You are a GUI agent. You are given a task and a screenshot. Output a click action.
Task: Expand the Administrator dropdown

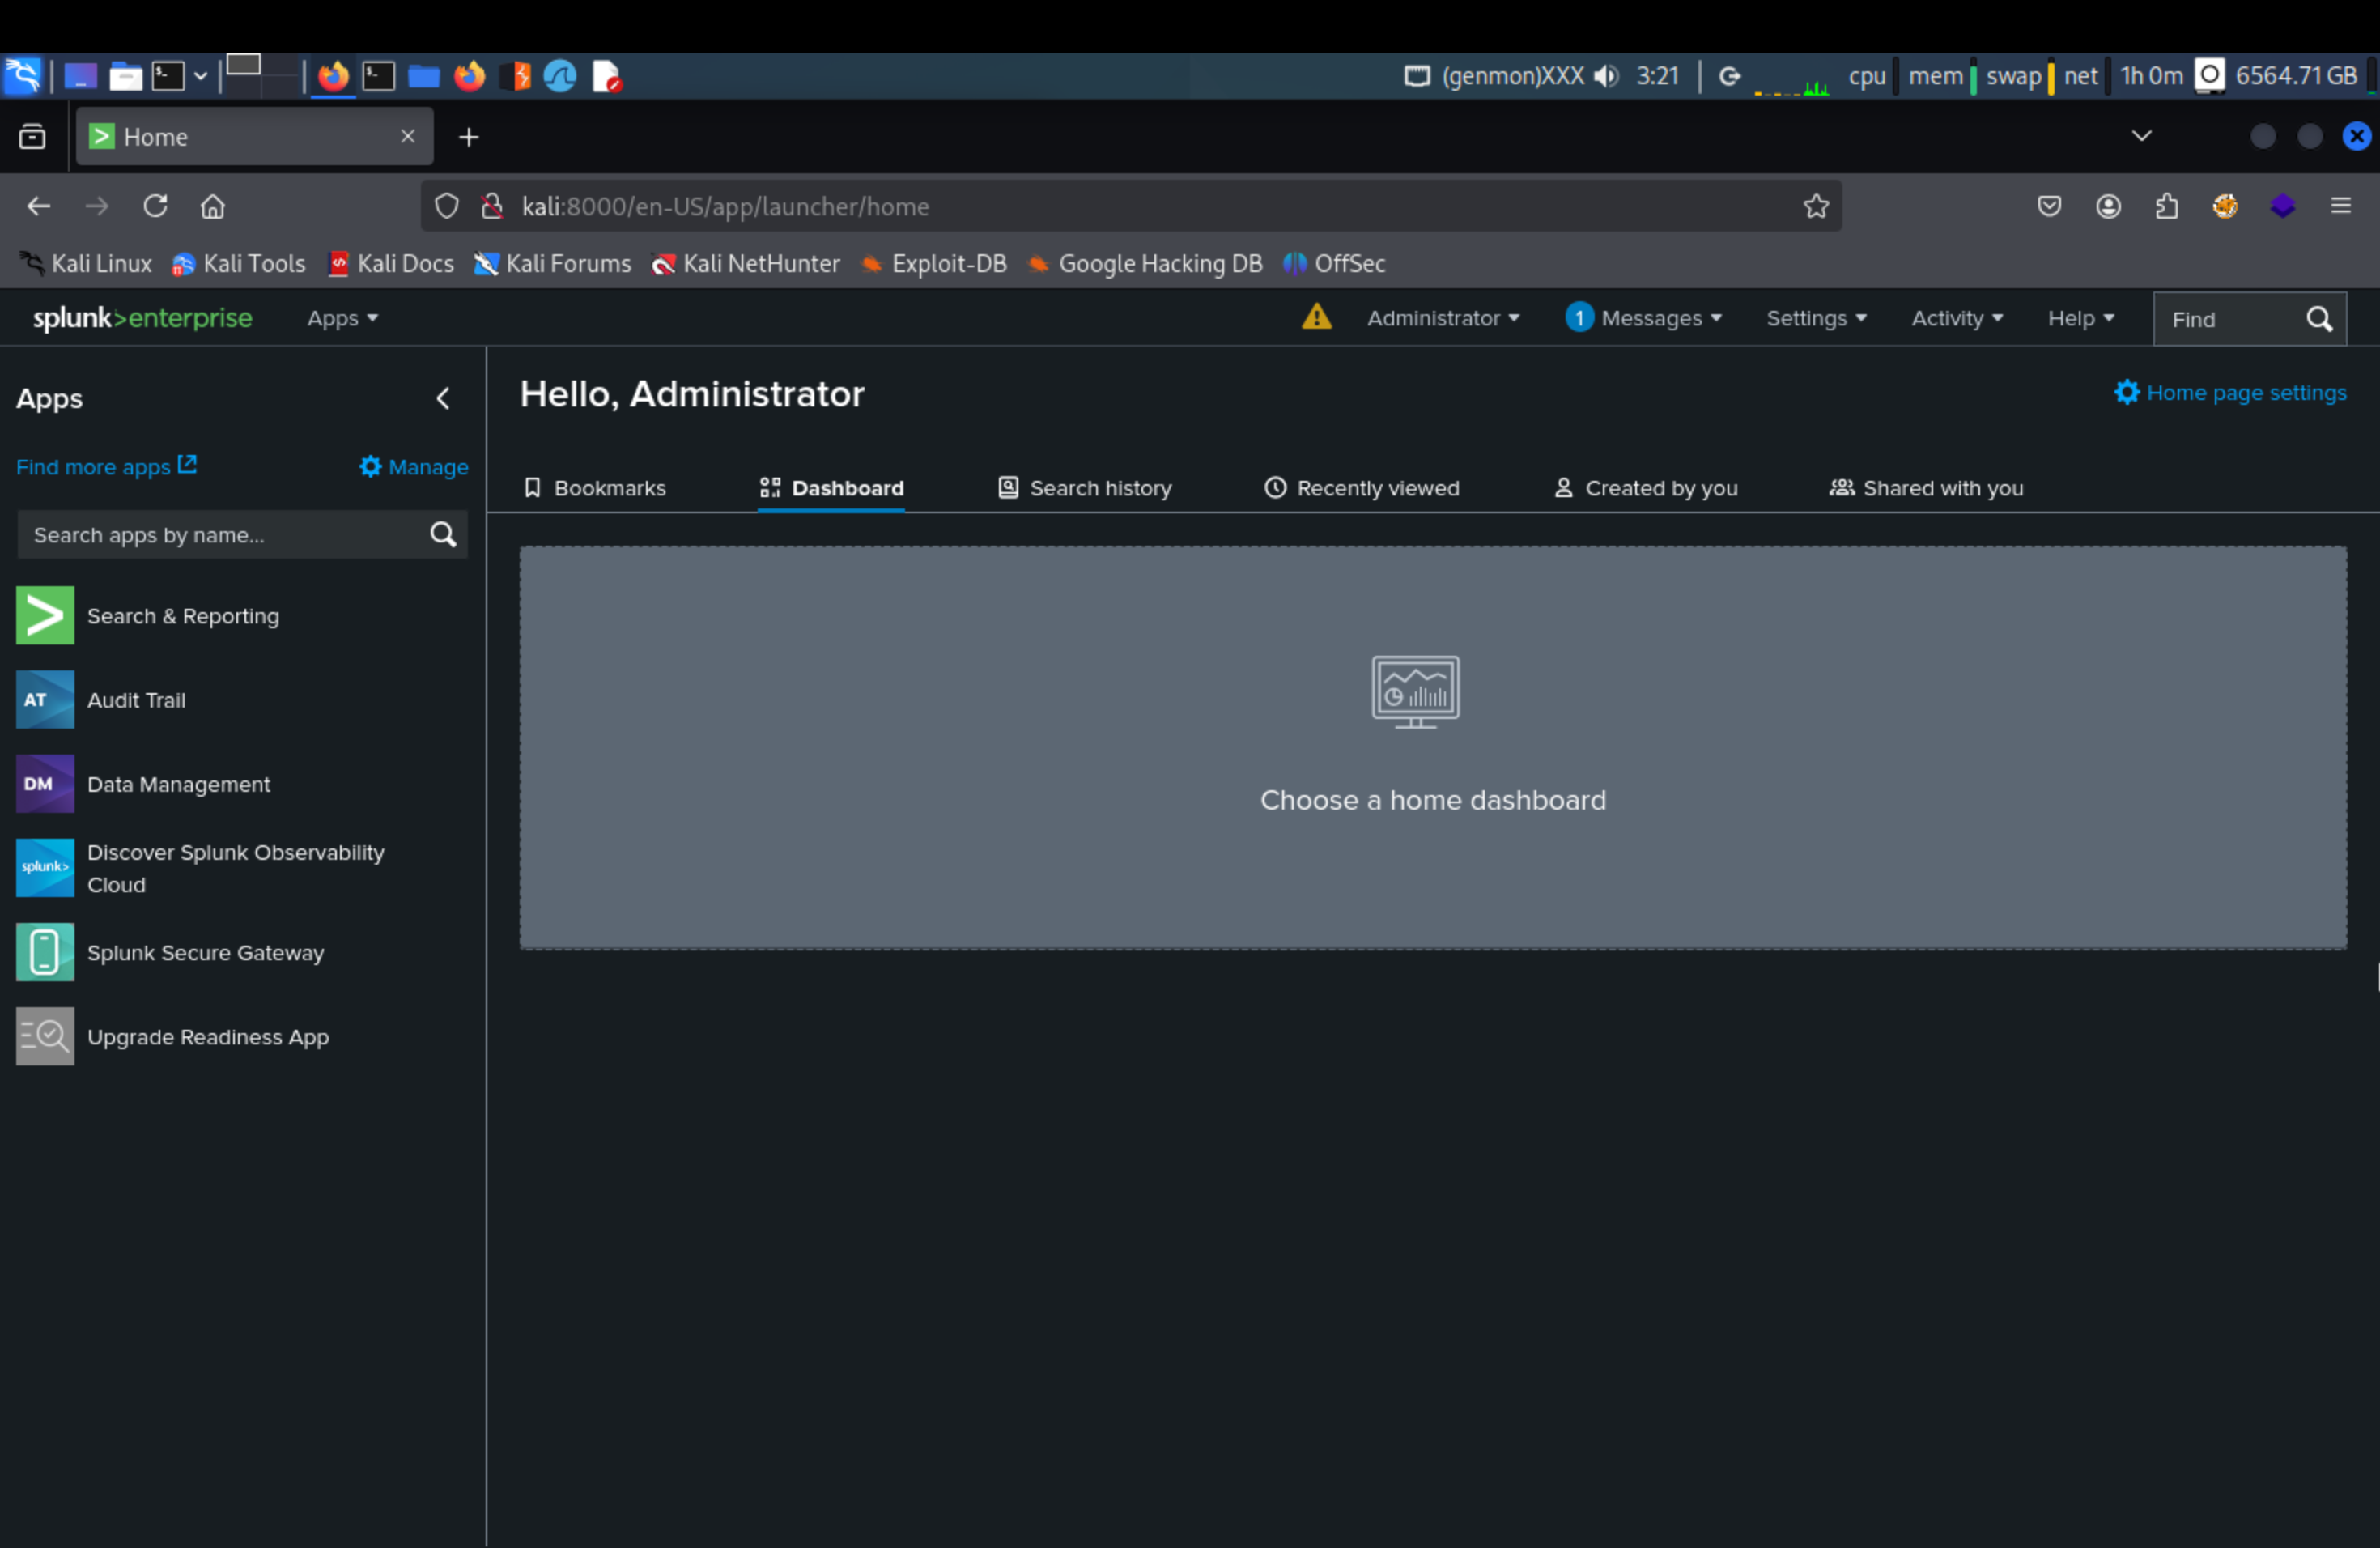(x=1442, y=318)
